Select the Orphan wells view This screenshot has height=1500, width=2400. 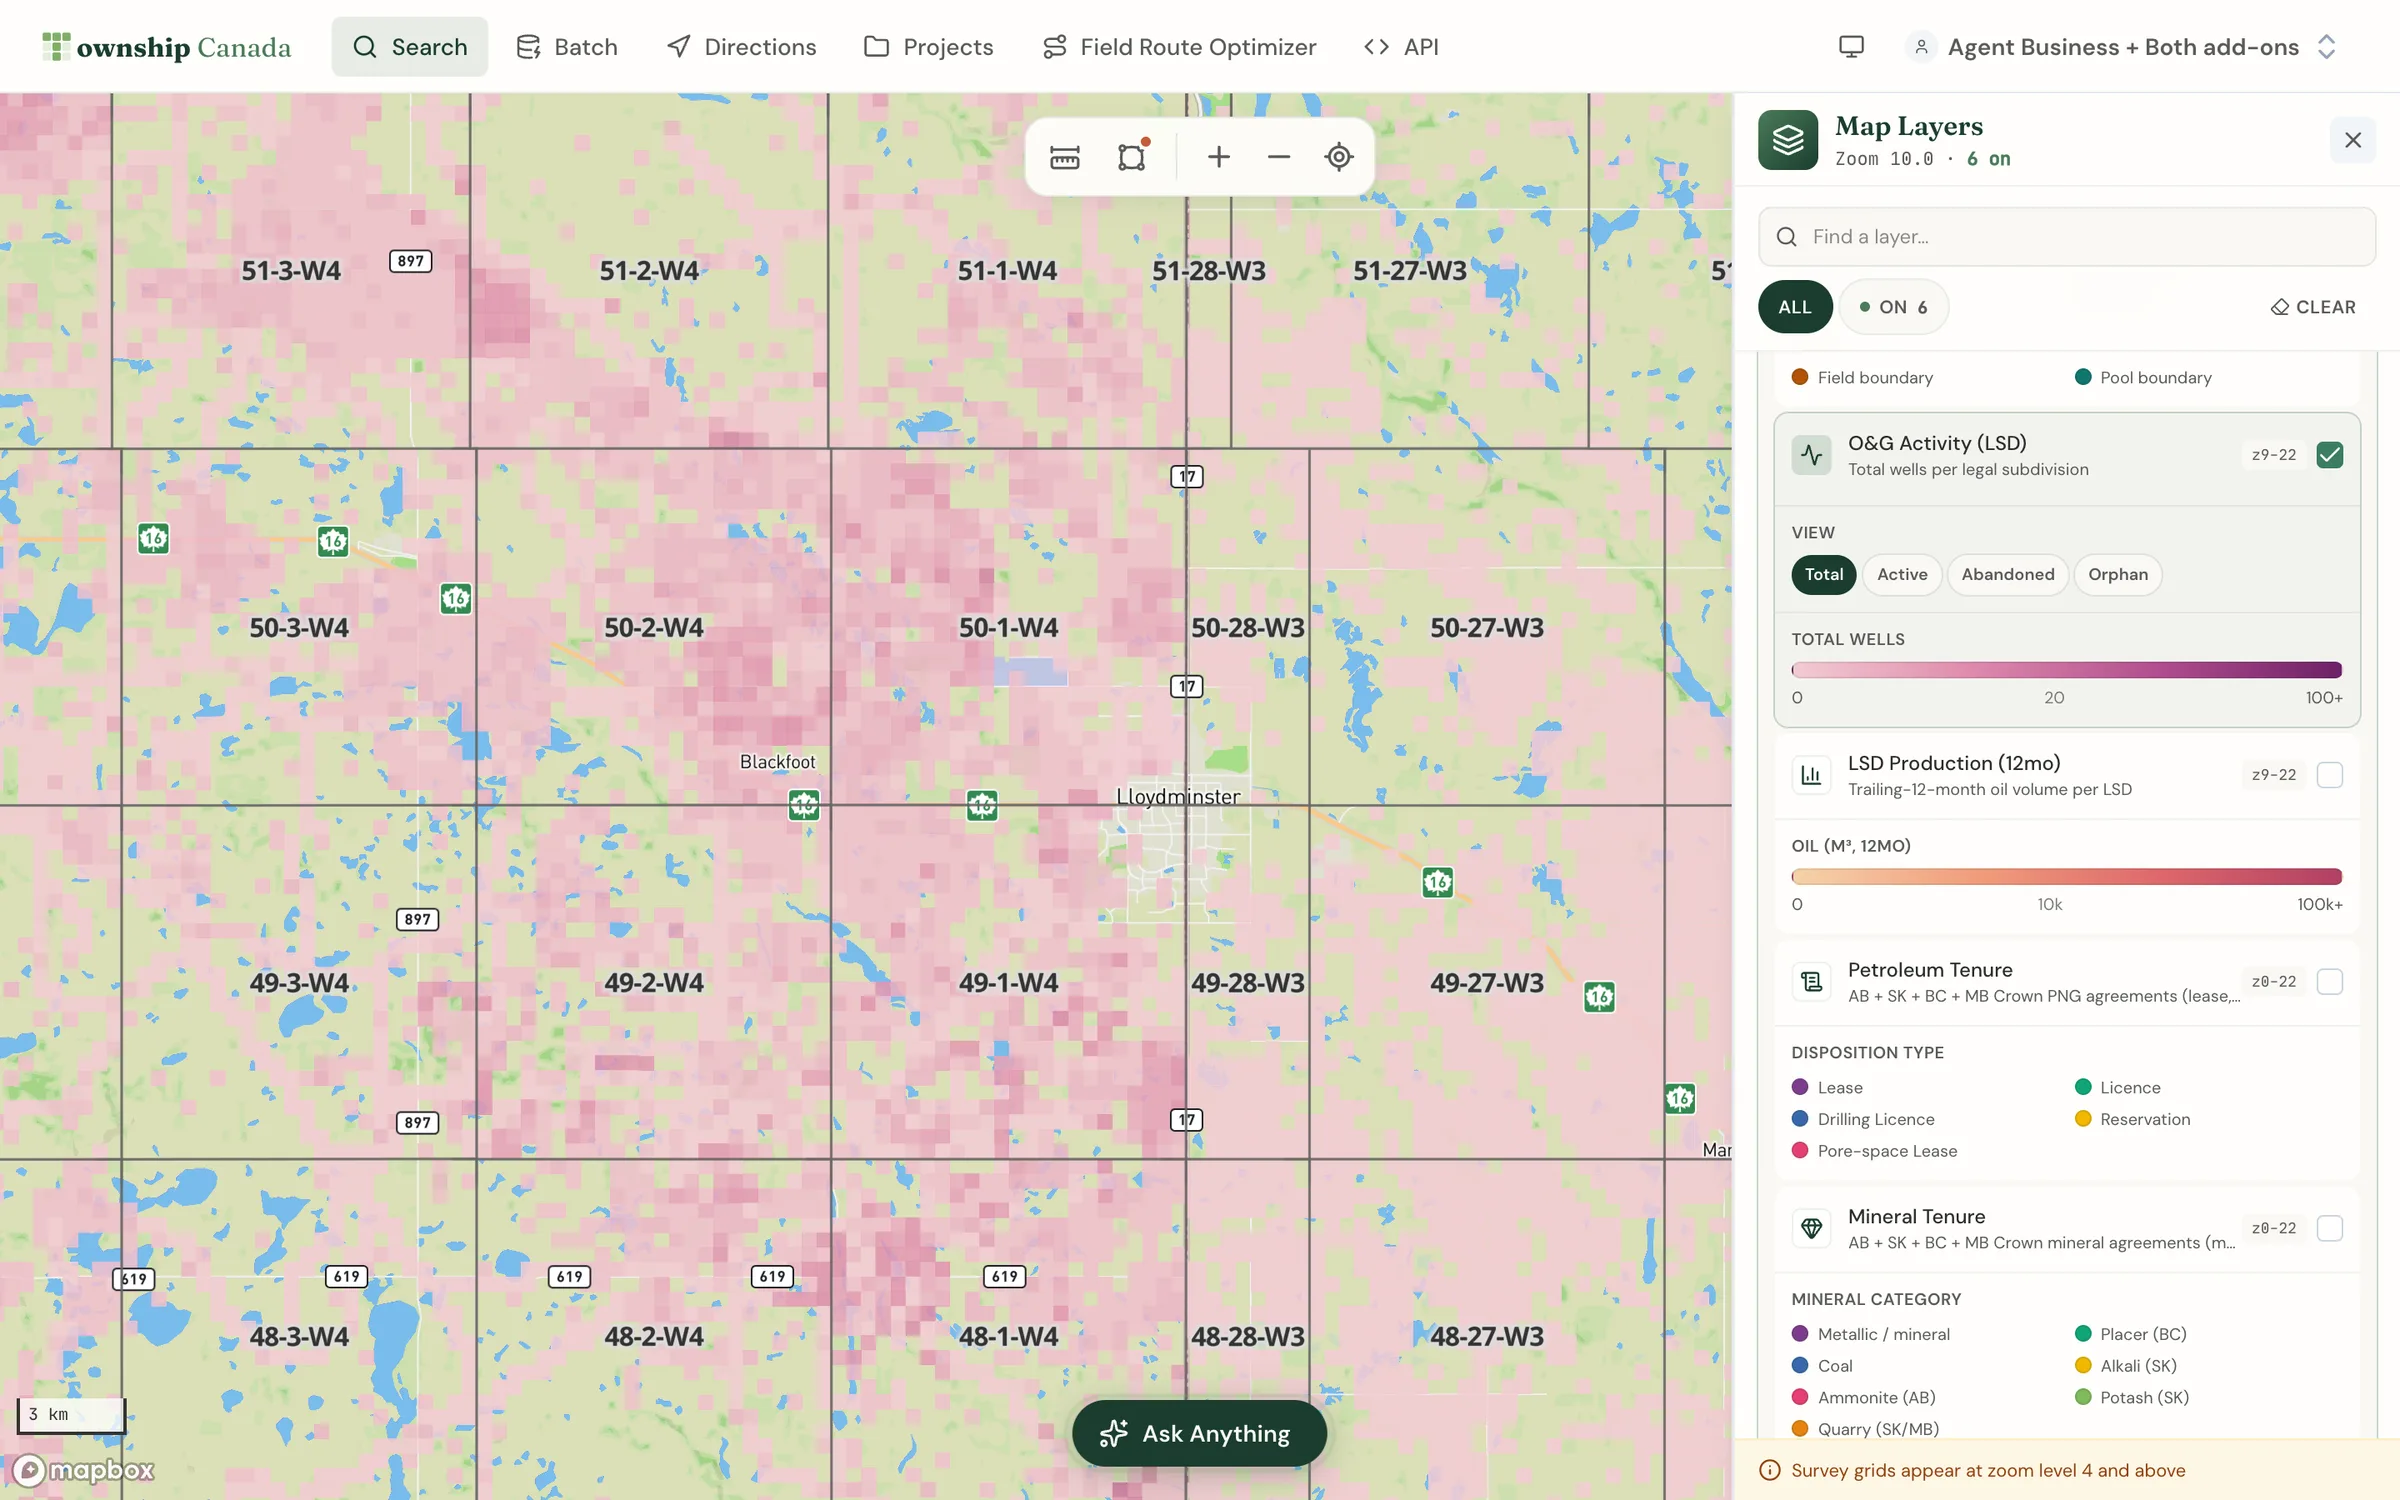(x=2118, y=574)
